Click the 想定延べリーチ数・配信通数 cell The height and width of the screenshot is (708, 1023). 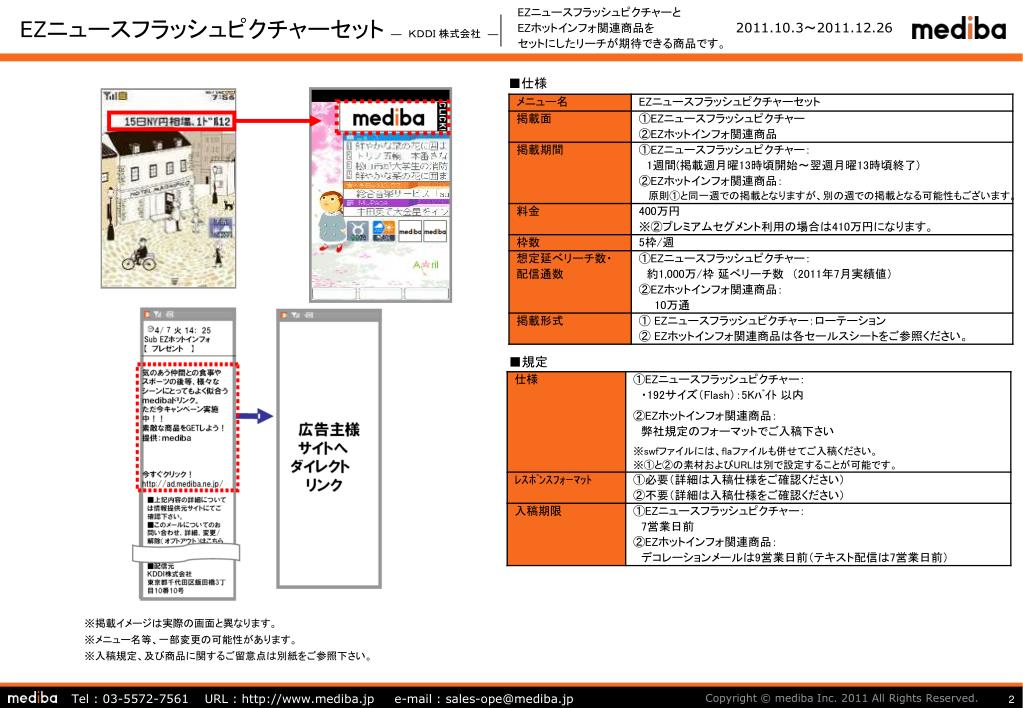pos(570,281)
